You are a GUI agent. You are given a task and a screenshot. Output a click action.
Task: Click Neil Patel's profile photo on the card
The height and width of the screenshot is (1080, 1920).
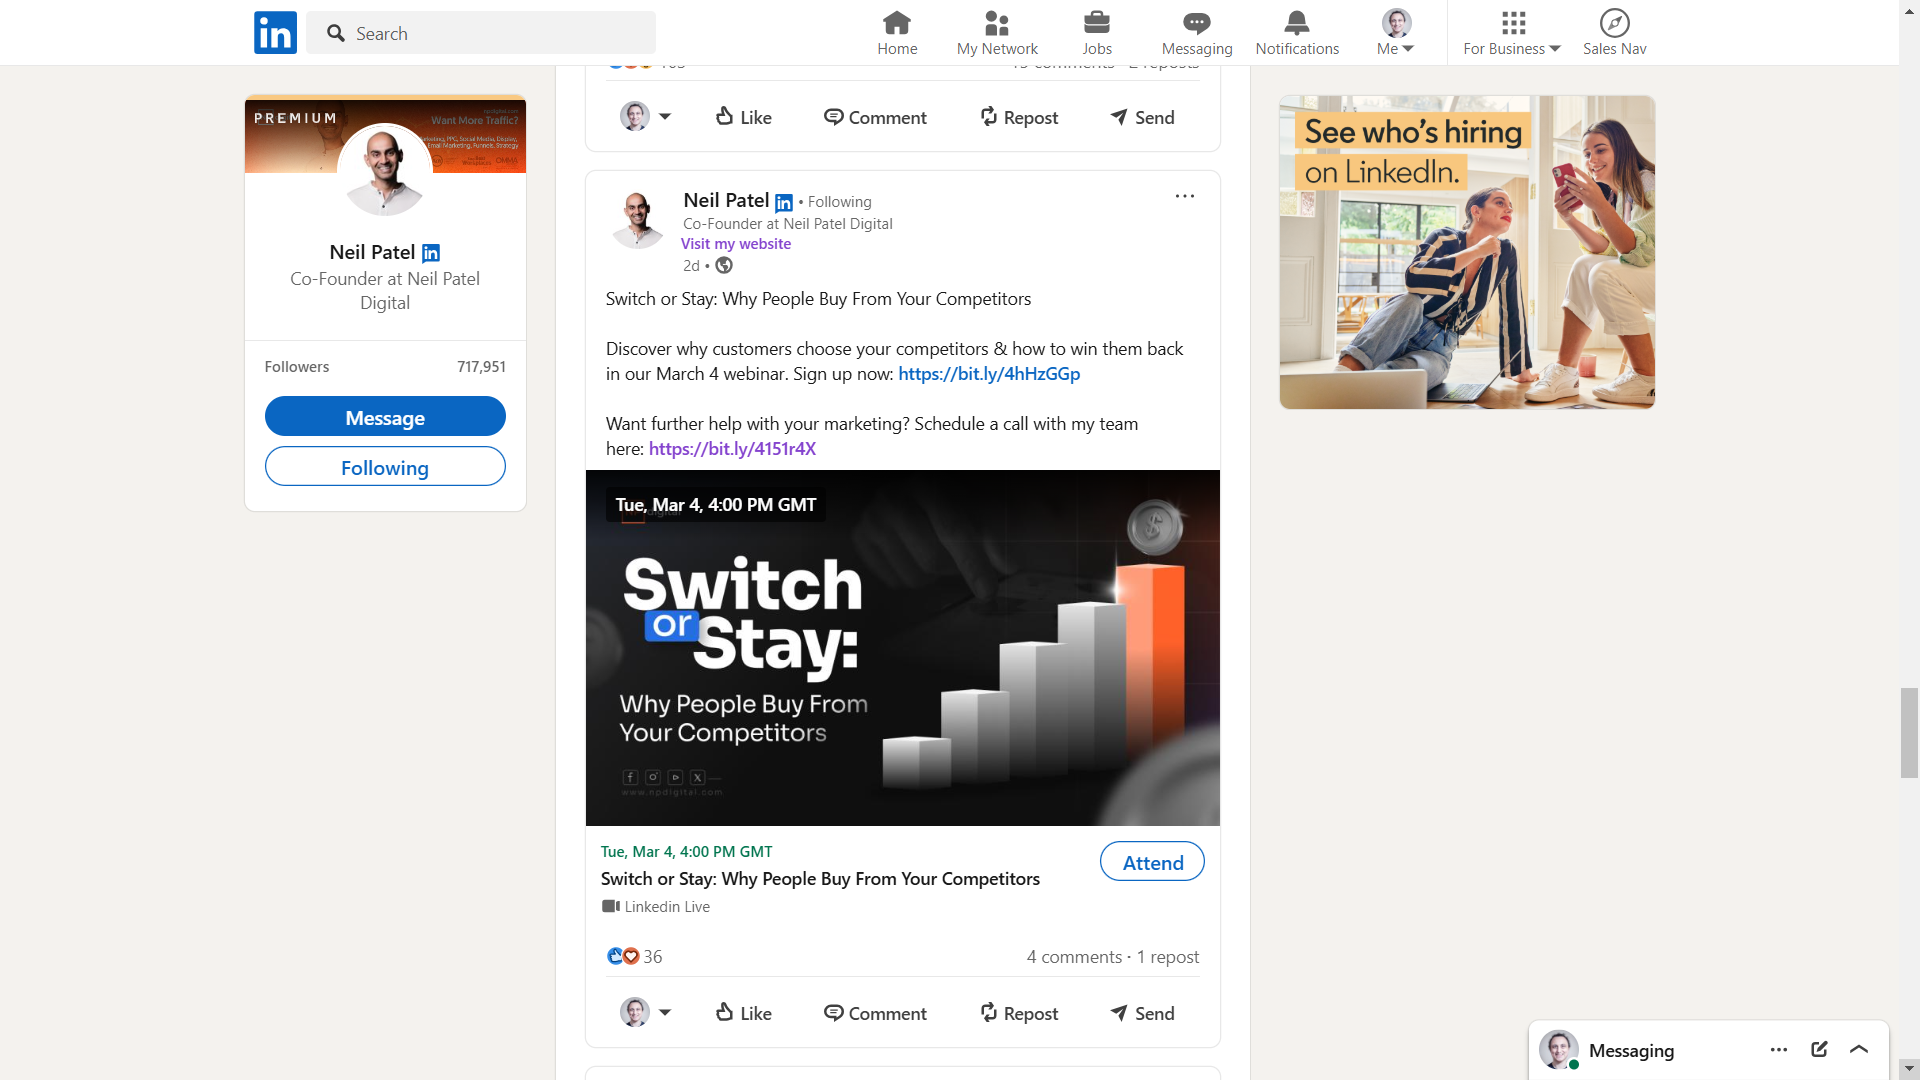click(385, 170)
